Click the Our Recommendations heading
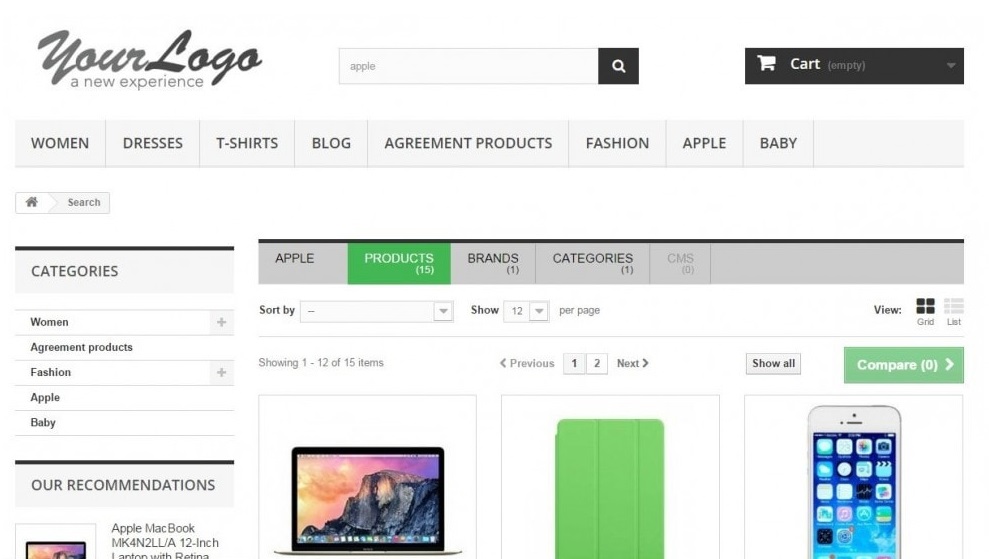 click(123, 485)
